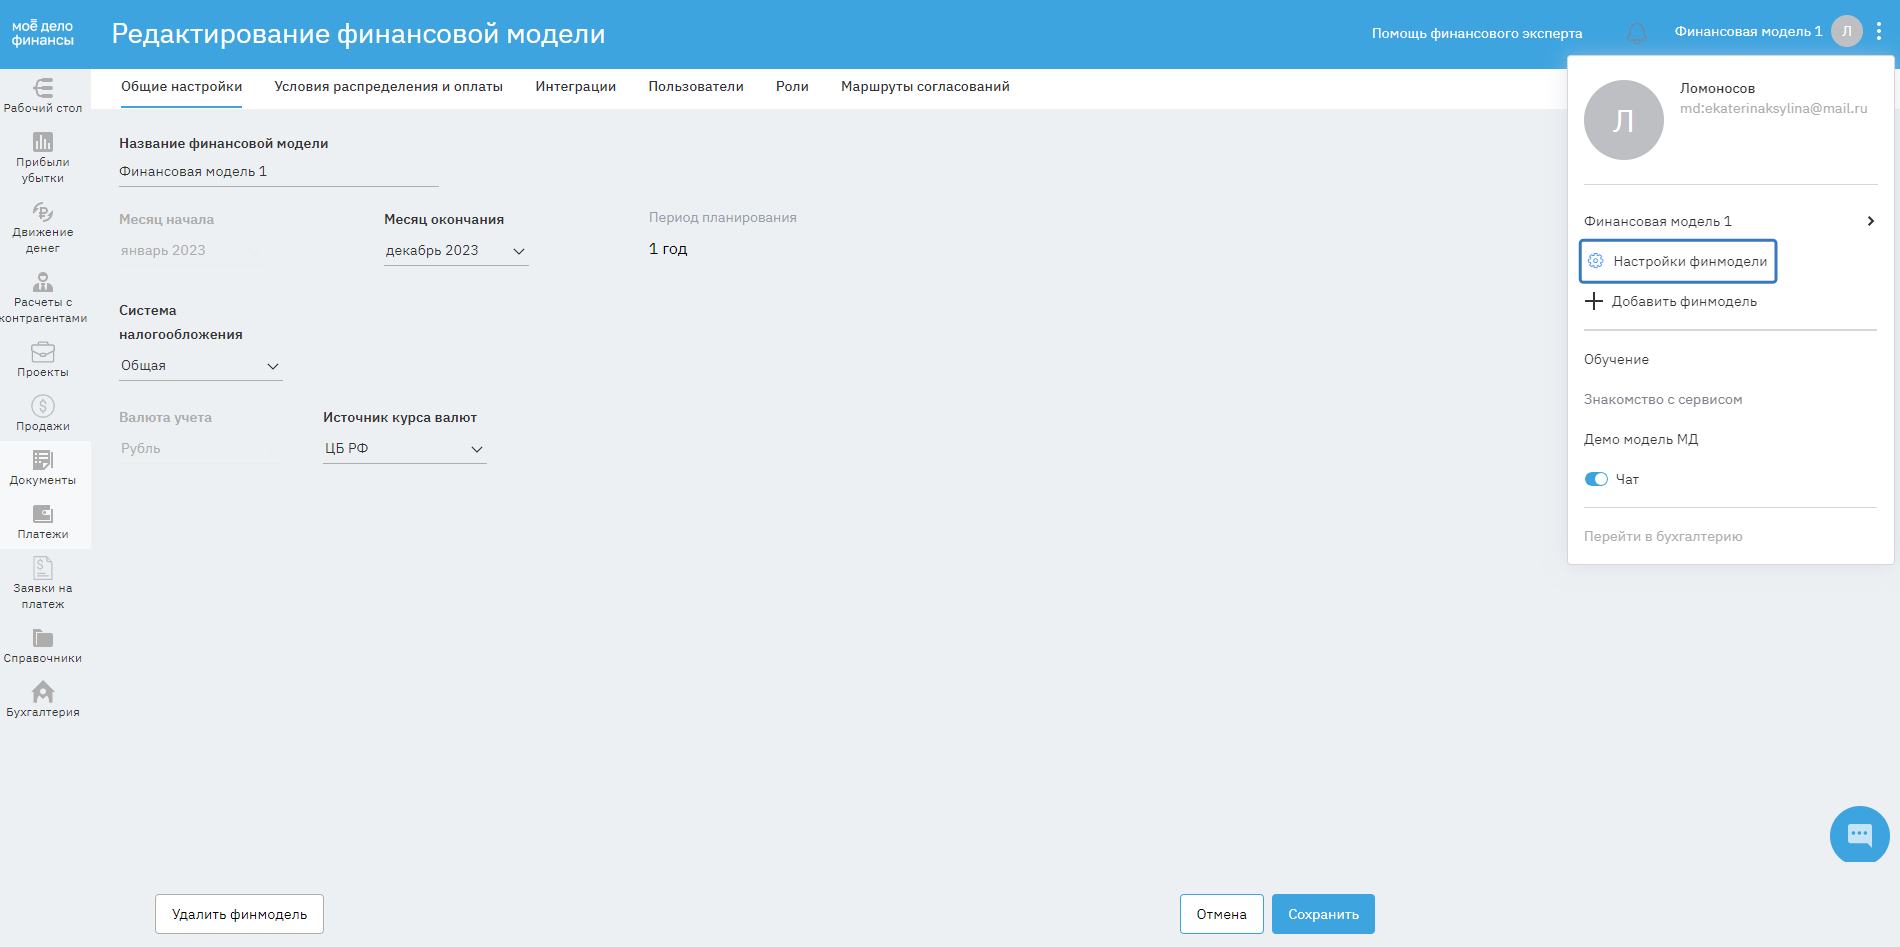Click the Удалить финмодель button

(x=239, y=914)
